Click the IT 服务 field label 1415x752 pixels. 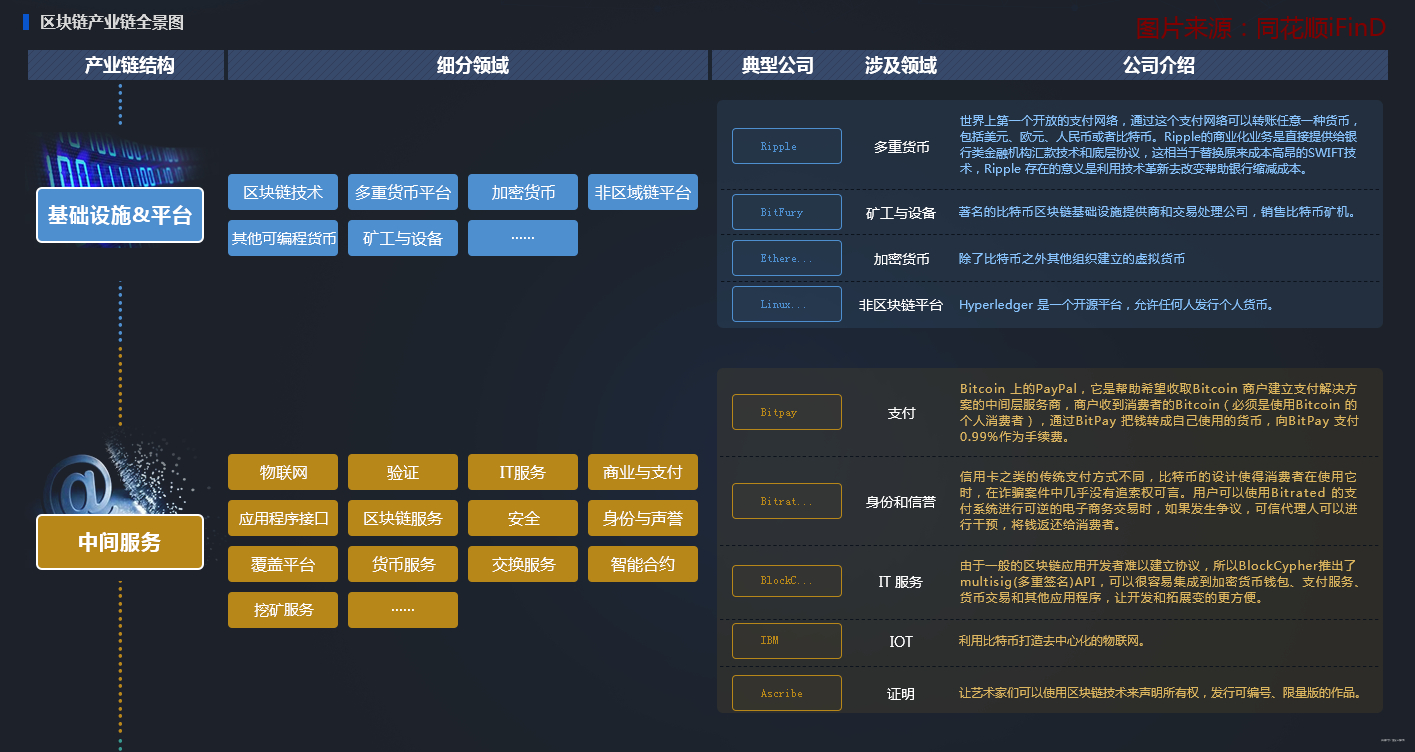coord(901,581)
